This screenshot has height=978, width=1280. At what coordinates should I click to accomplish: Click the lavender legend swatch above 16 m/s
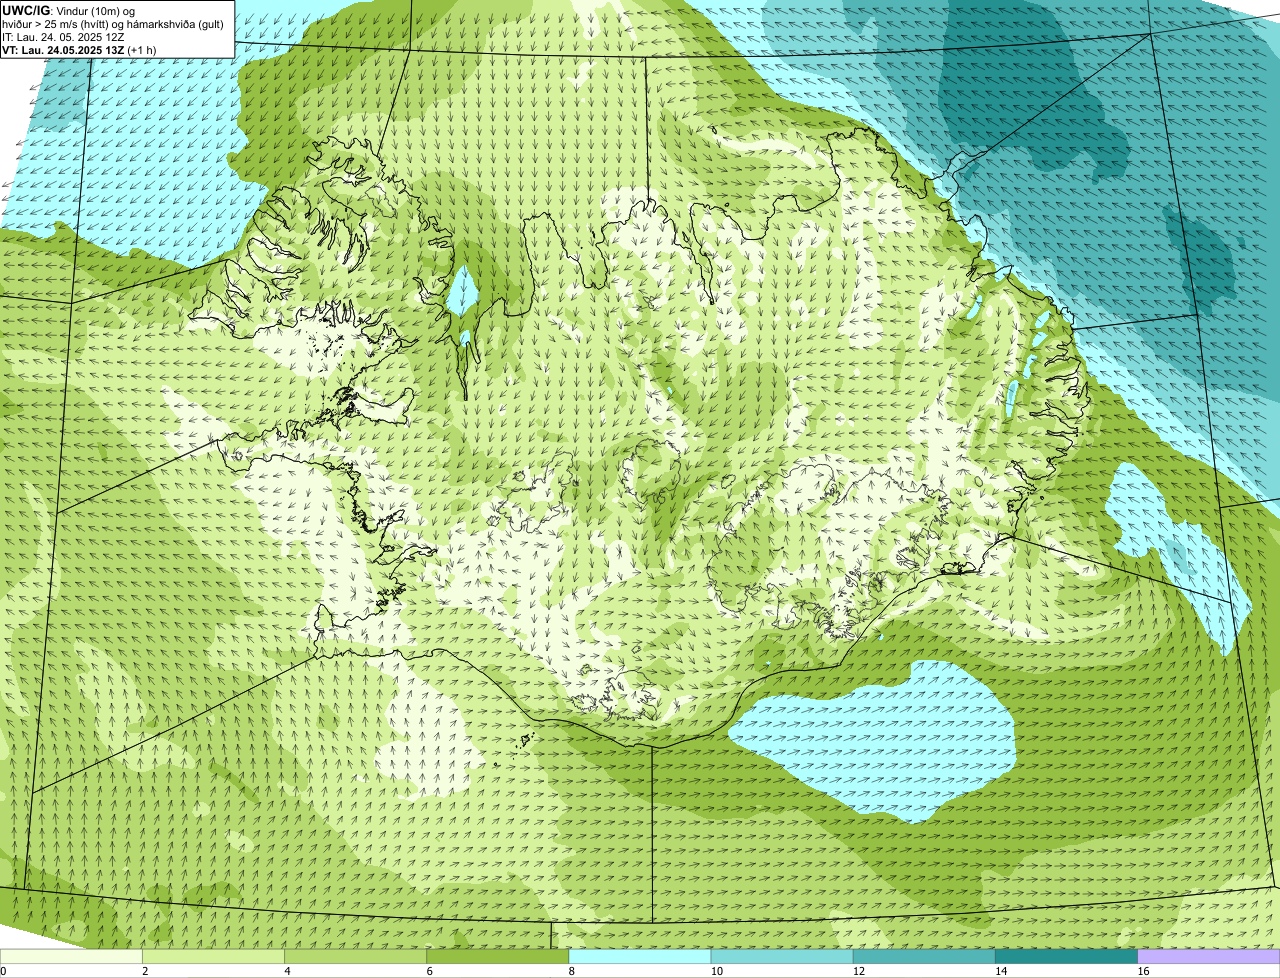1209,956
